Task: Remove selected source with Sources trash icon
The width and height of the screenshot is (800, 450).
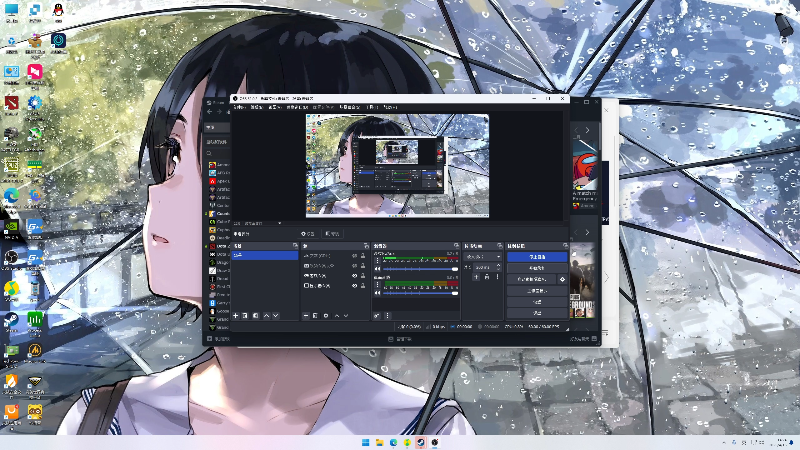Action: 315,316
